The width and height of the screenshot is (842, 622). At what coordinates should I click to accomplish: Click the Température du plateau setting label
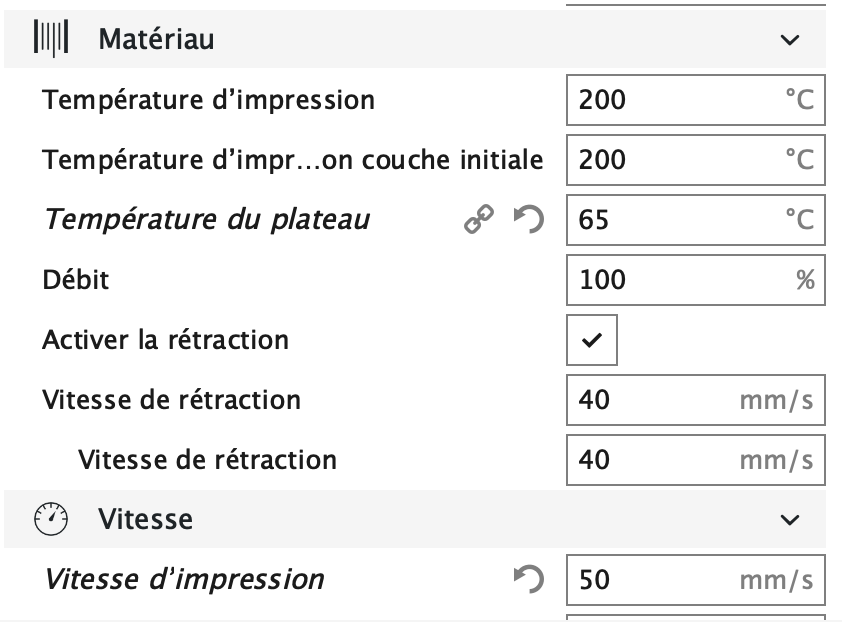[206, 220]
